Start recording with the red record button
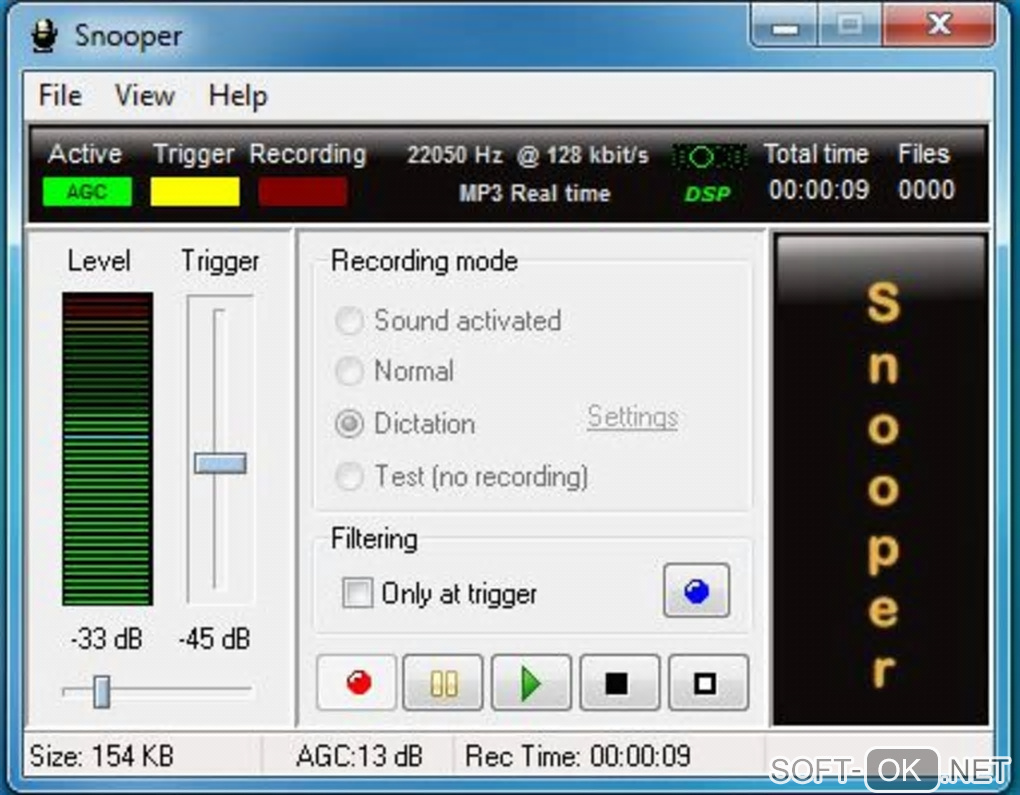The height and width of the screenshot is (795, 1020). click(x=356, y=682)
